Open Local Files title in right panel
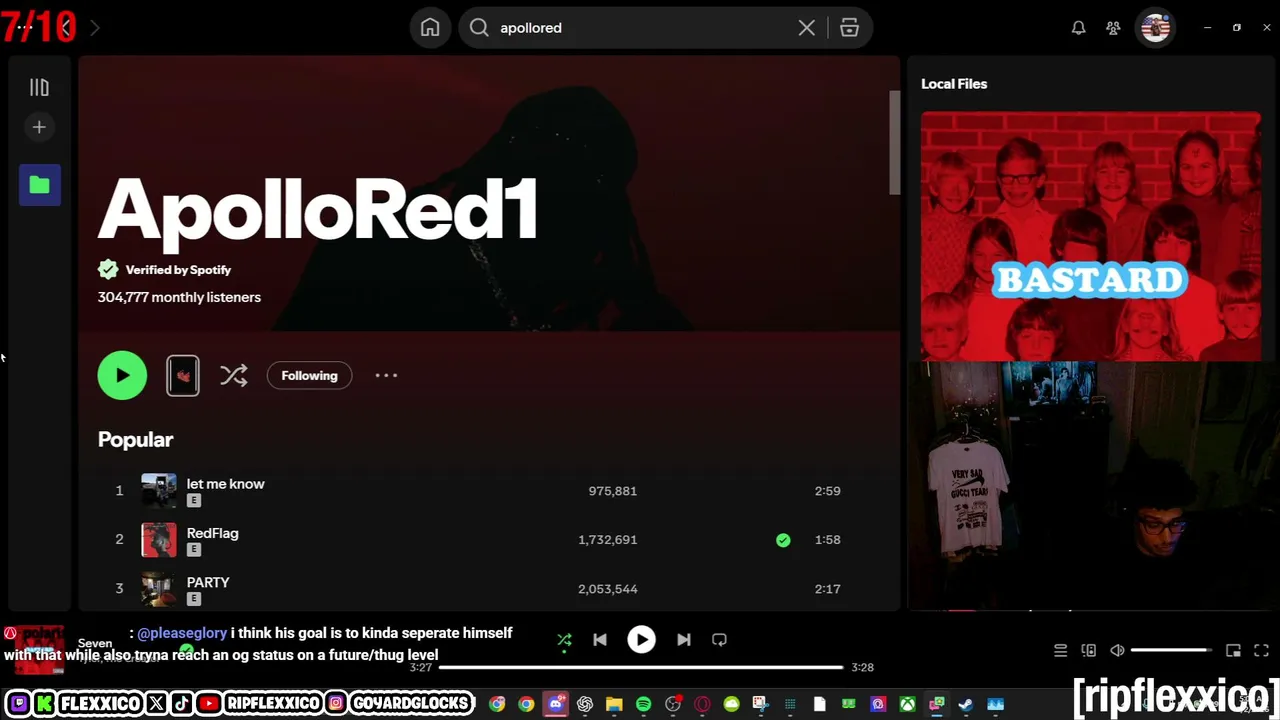 pyautogui.click(x=954, y=84)
